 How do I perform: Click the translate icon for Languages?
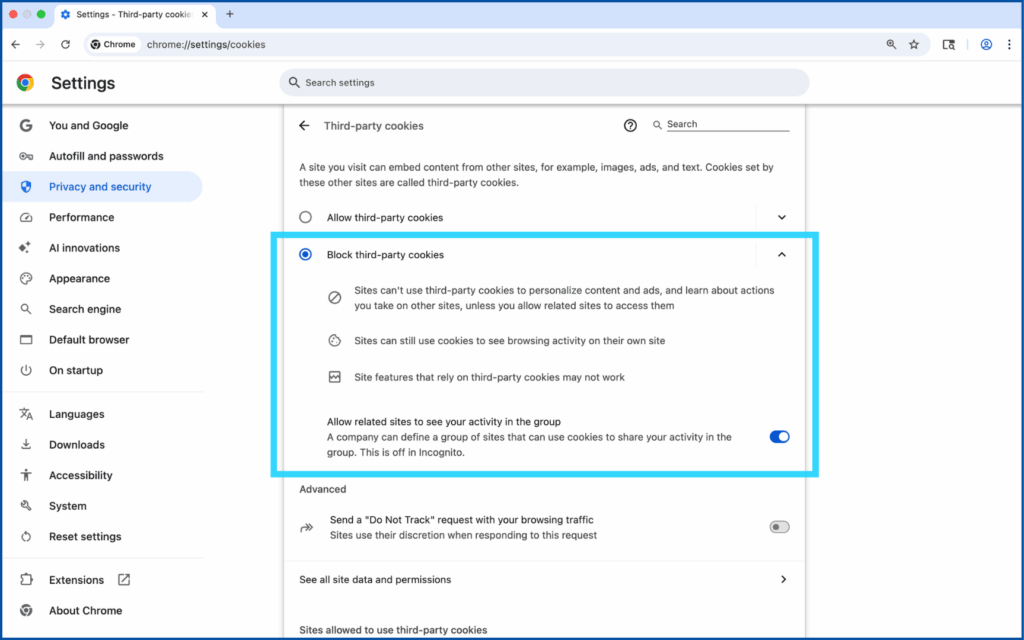click(x=25, y=414)
